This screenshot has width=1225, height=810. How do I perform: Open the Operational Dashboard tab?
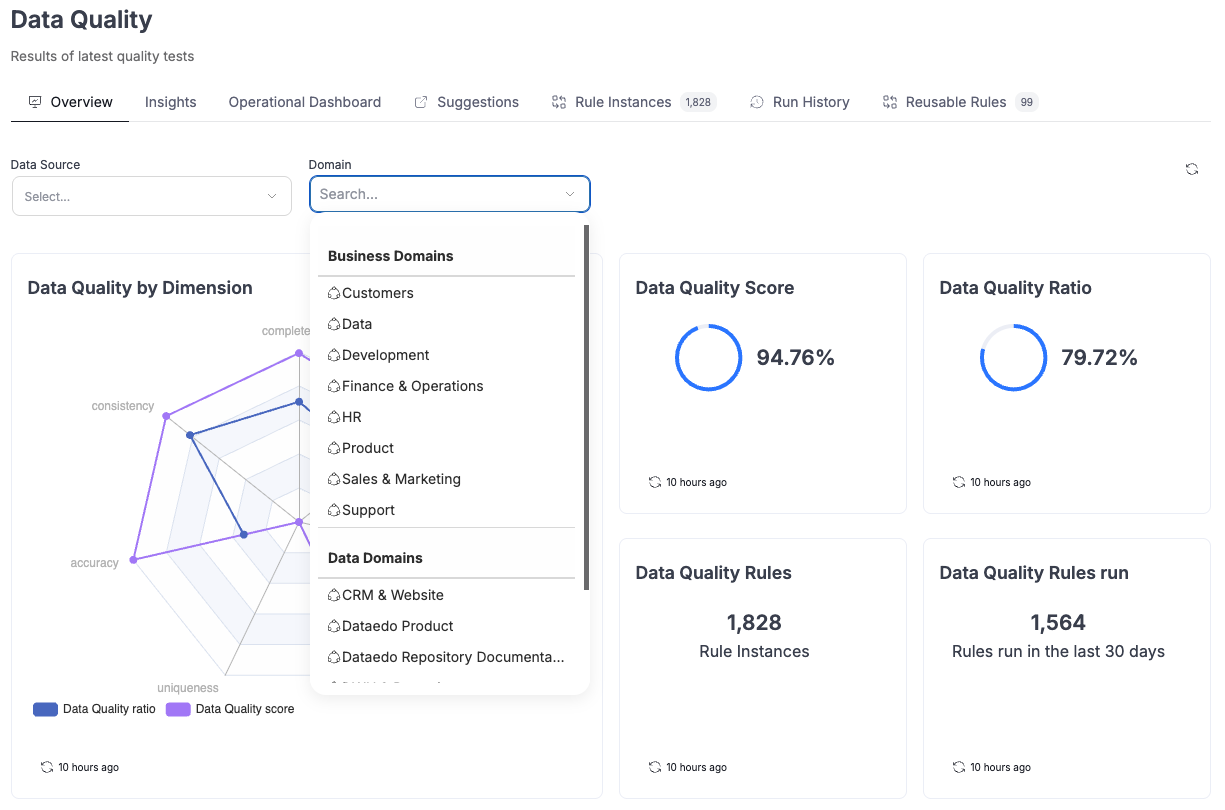coord(305,102)
